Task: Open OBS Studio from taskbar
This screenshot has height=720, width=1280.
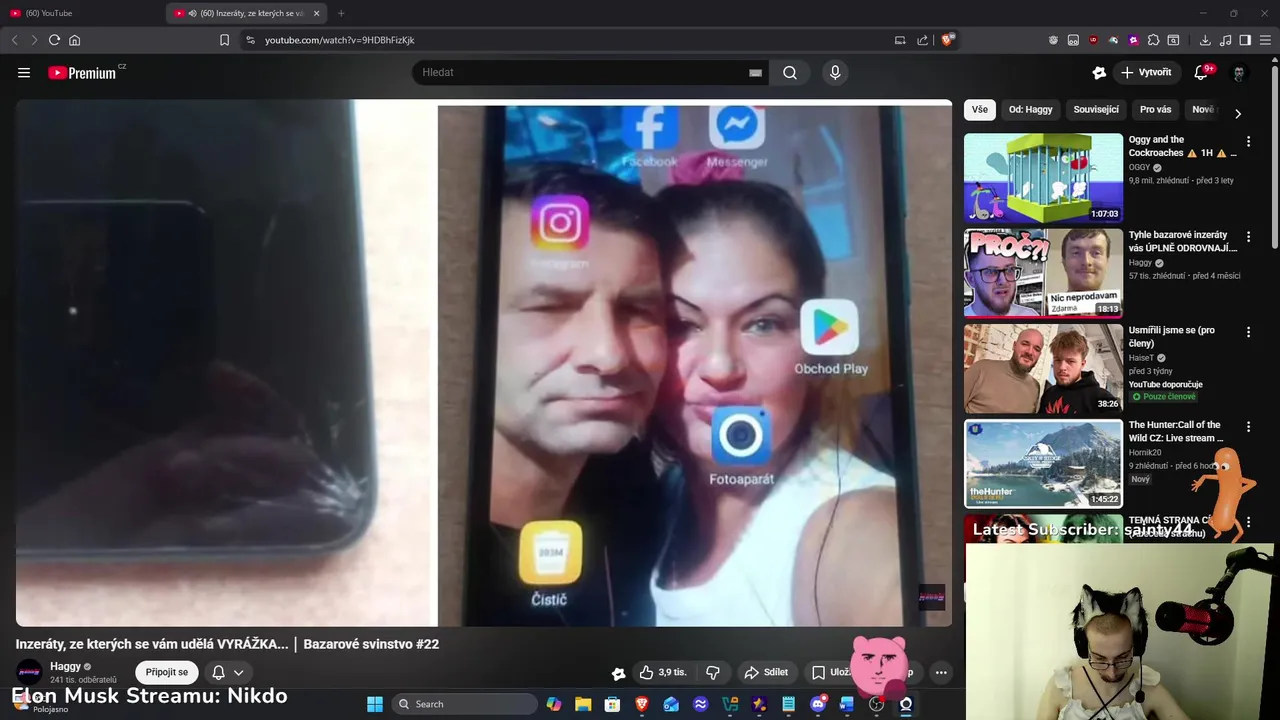Action: tap(877, 704)
